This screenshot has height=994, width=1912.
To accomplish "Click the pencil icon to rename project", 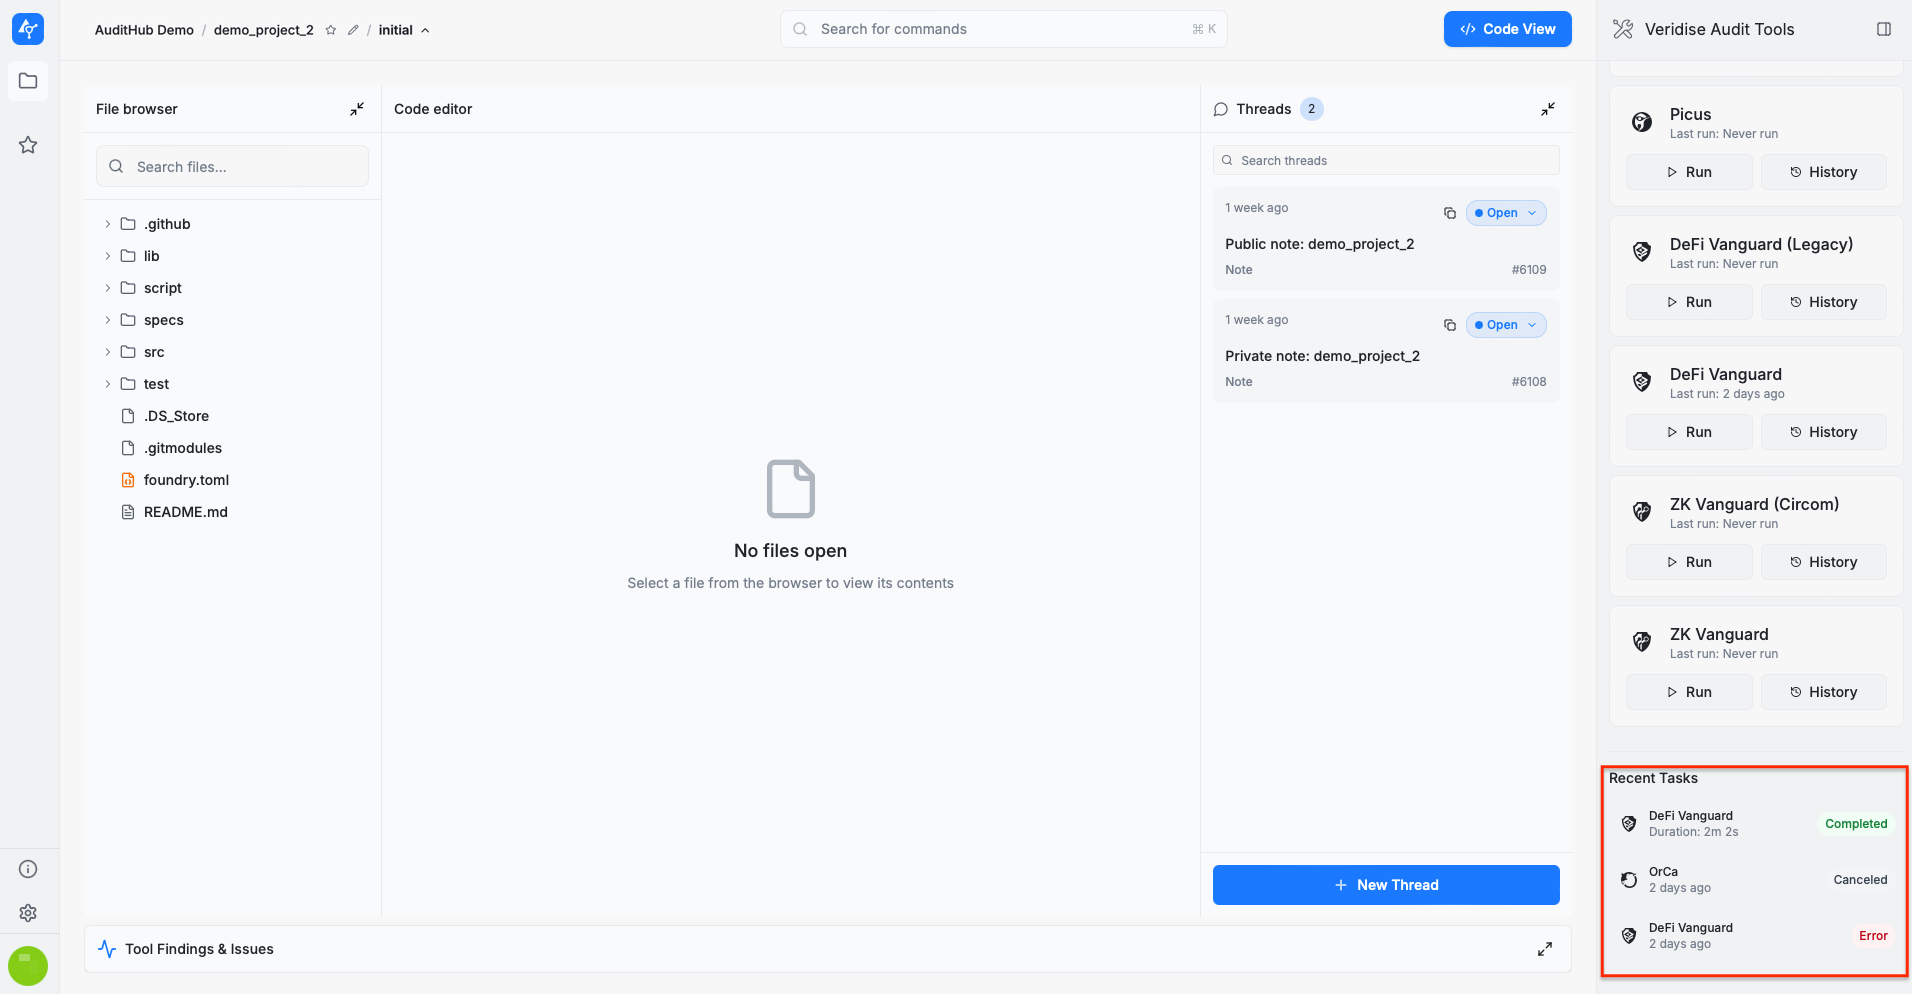I will tap(353, 30).
